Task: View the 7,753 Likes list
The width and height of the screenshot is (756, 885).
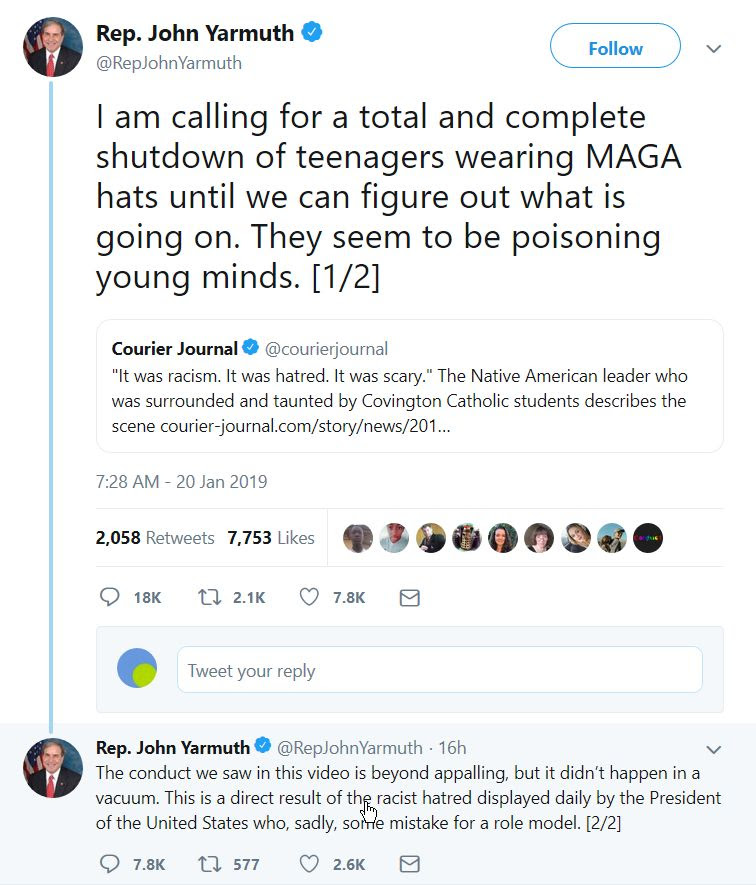Action: pyautogui.click(x=271, y=538)
